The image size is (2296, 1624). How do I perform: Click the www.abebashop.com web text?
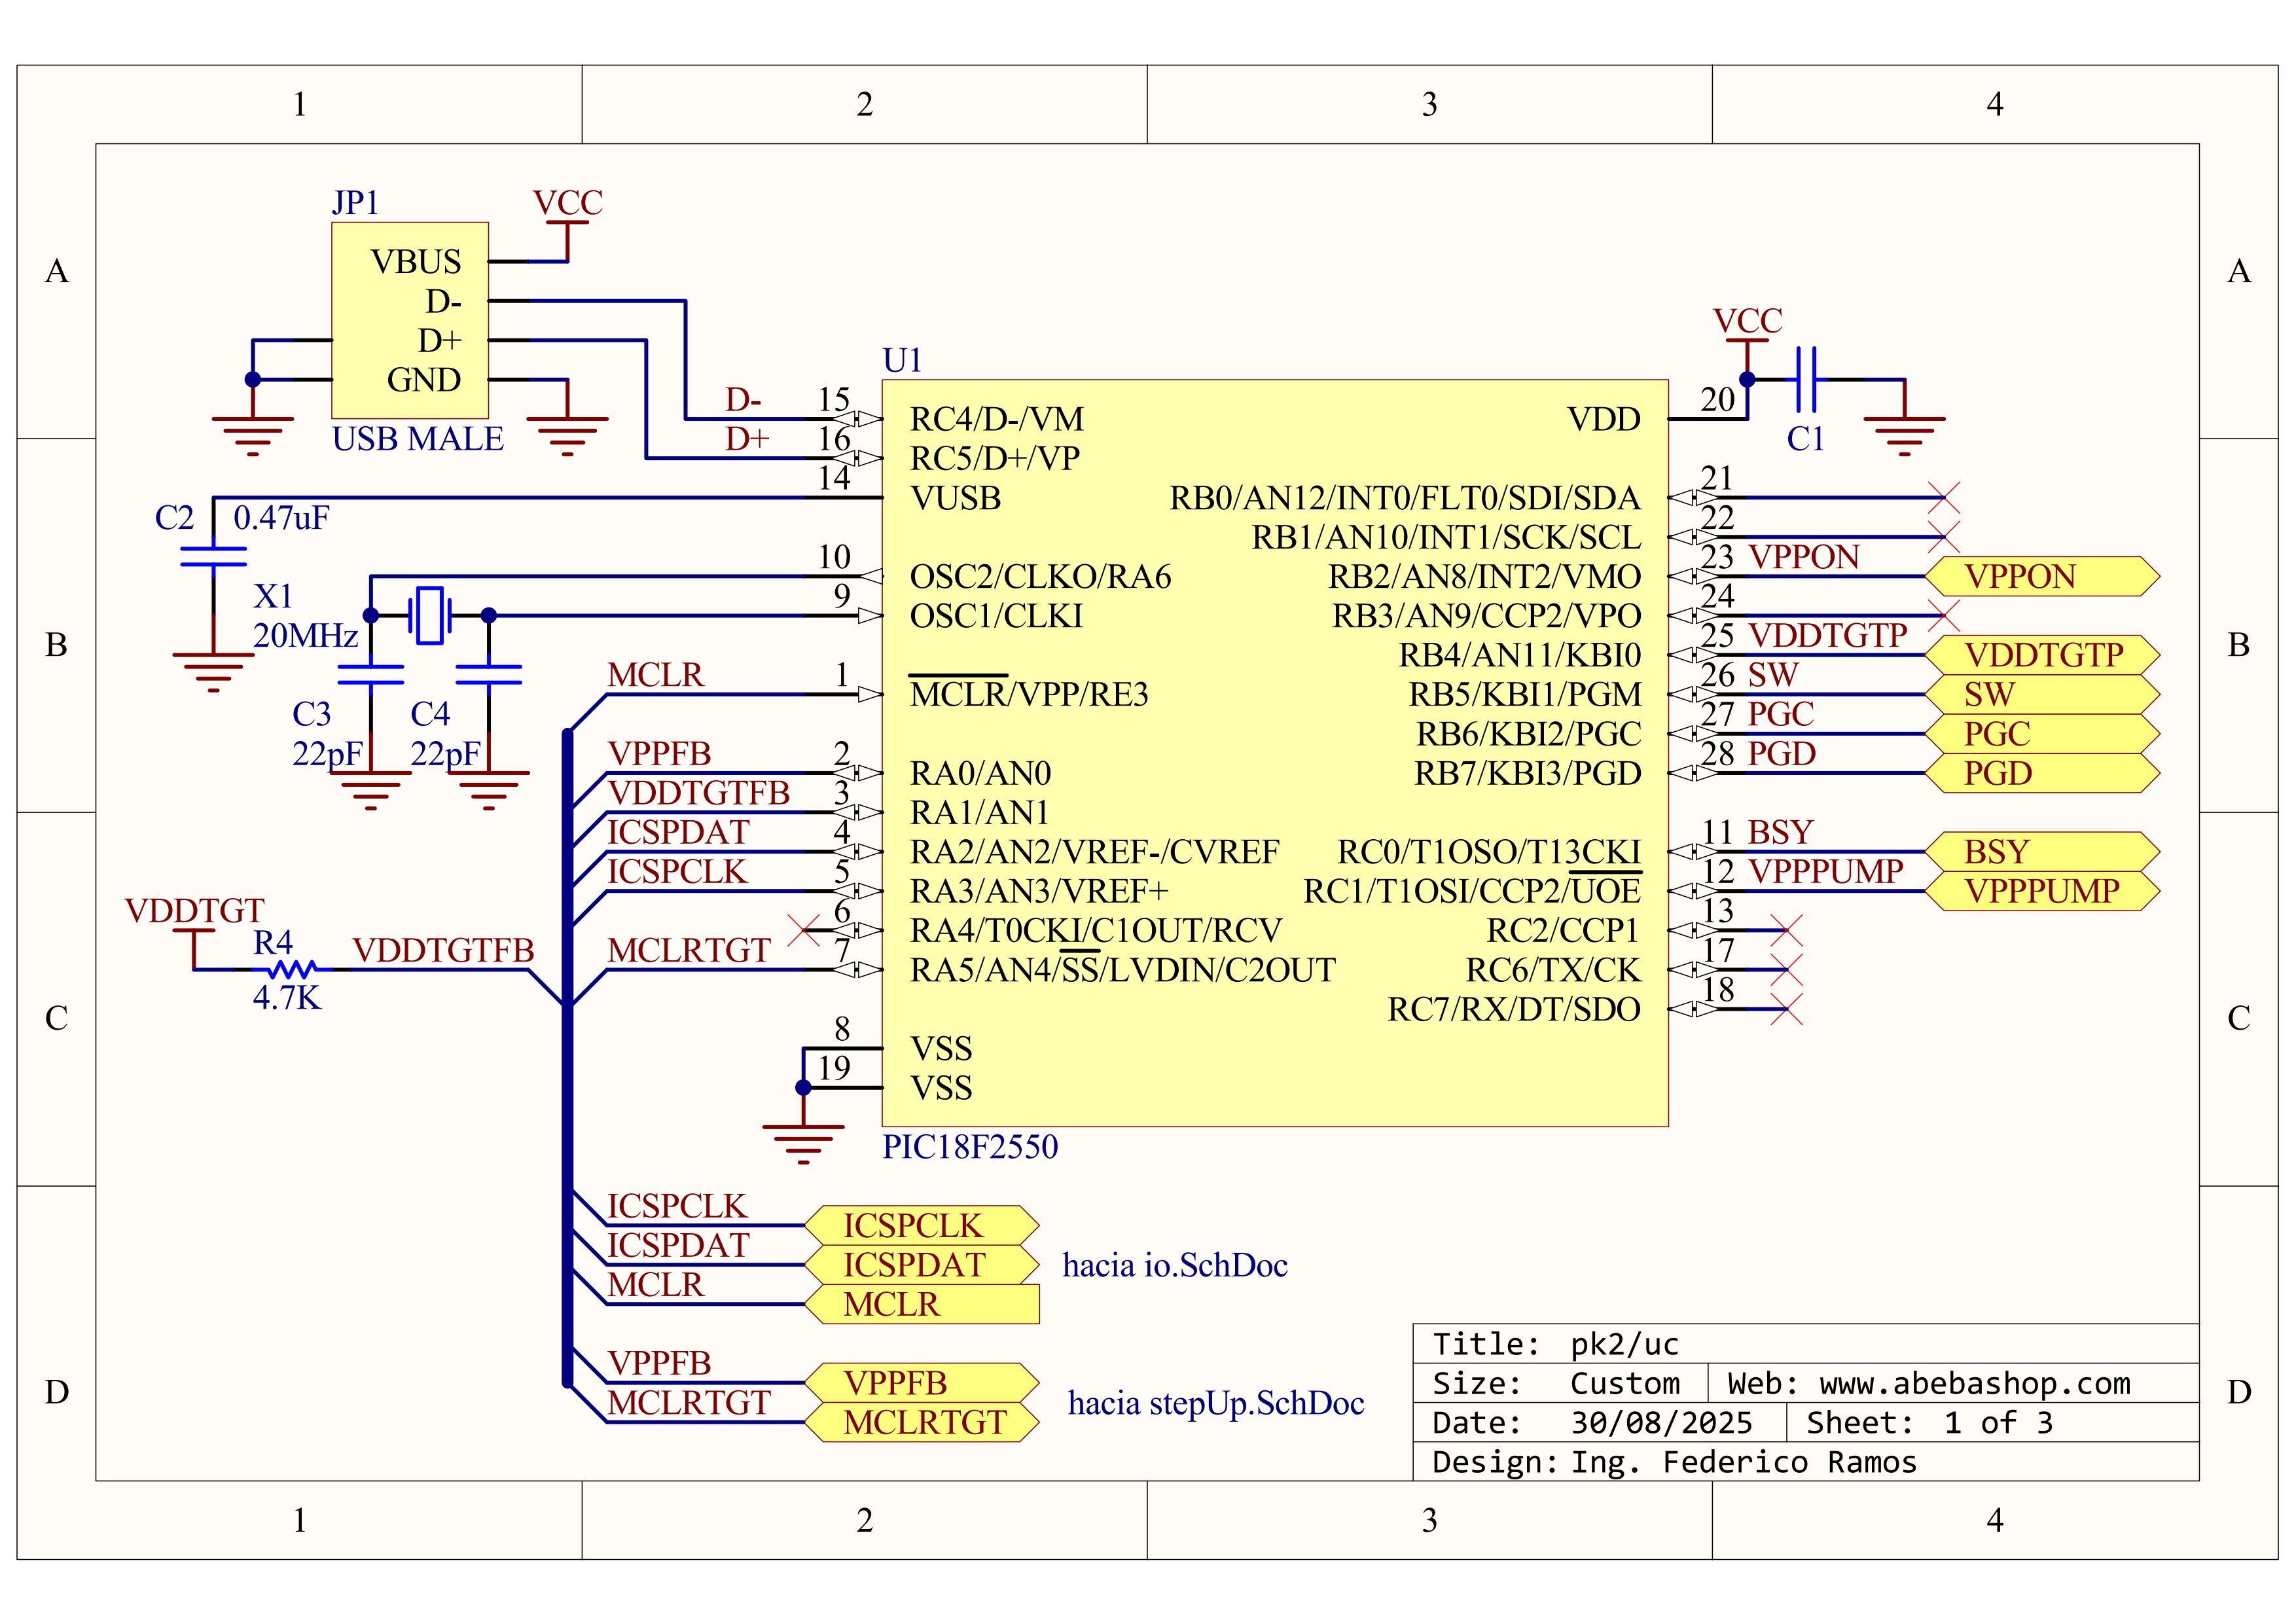tap(1974, 1383)
